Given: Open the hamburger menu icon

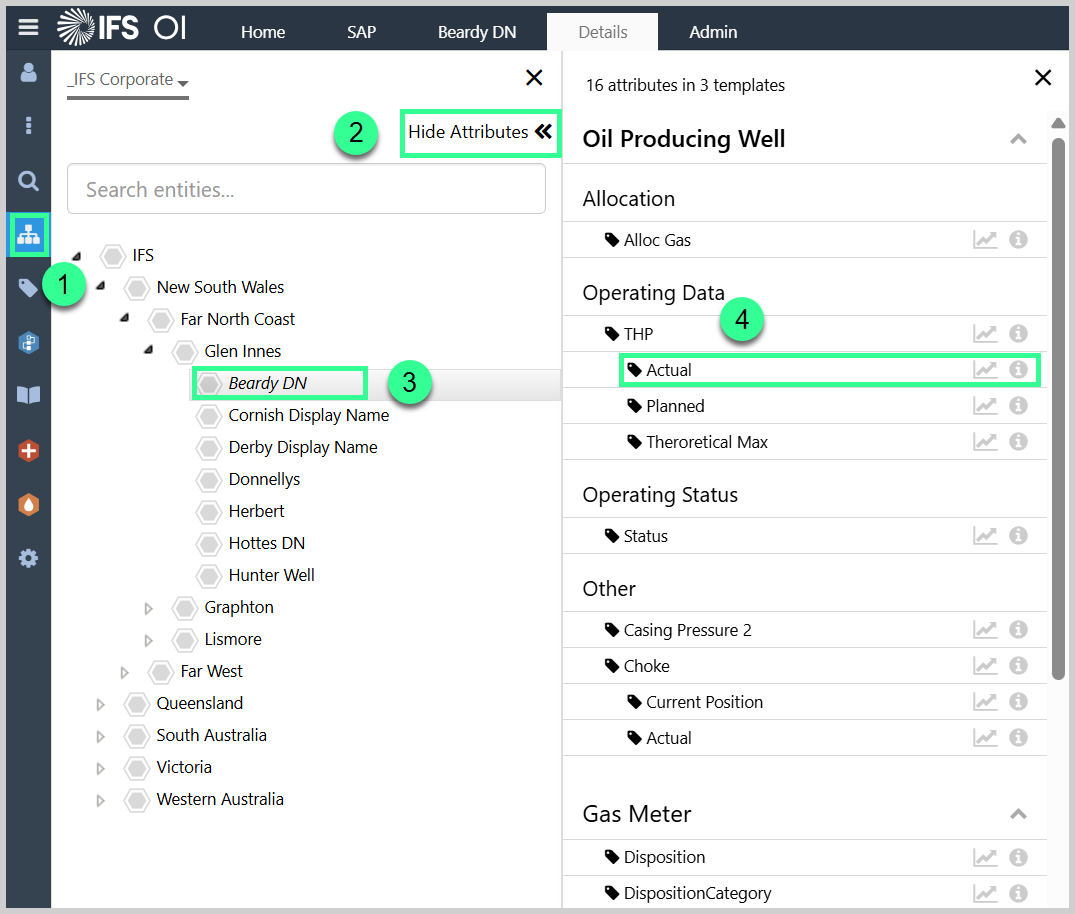Looking at the screenshot, I should coord(28,27).
